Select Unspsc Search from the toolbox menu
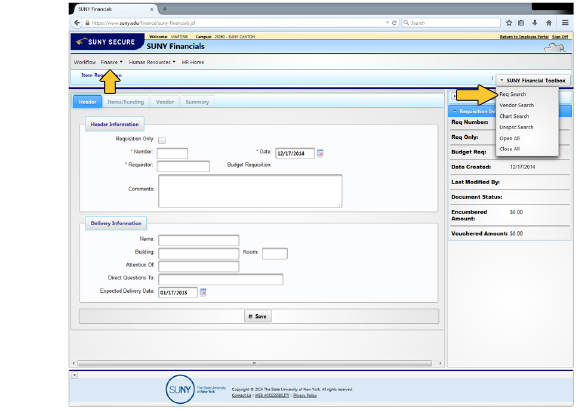 pyautogui.click(x=516, y=127)
